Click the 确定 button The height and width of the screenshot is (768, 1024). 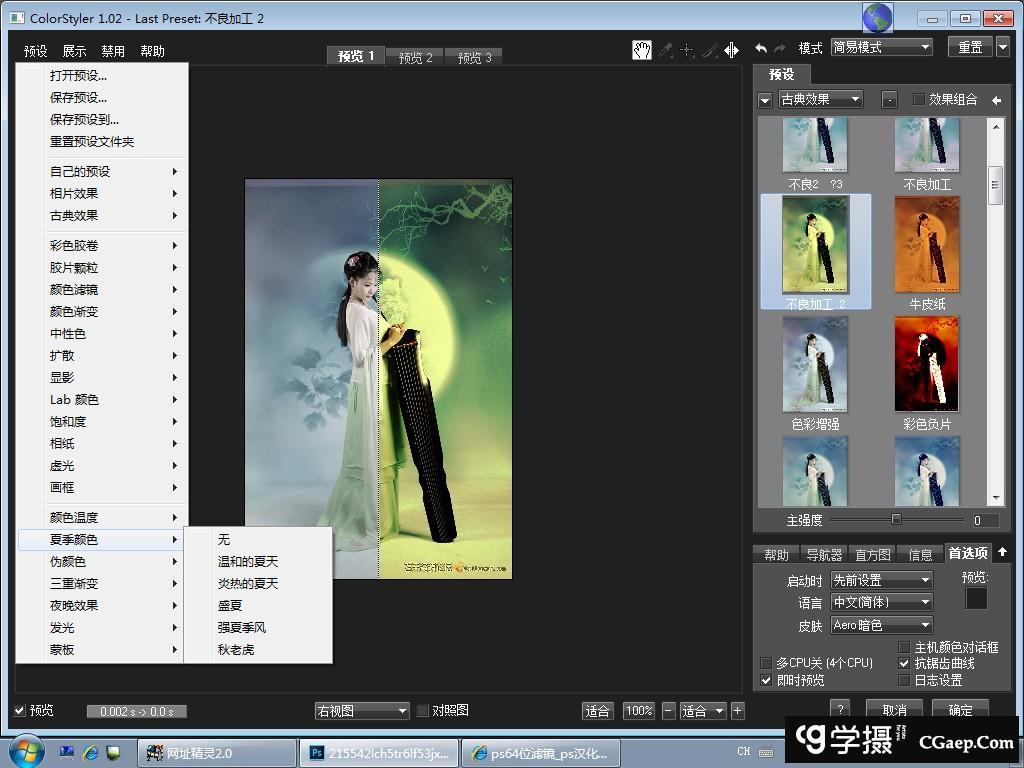pyautogui.click(x=960, y=710)
